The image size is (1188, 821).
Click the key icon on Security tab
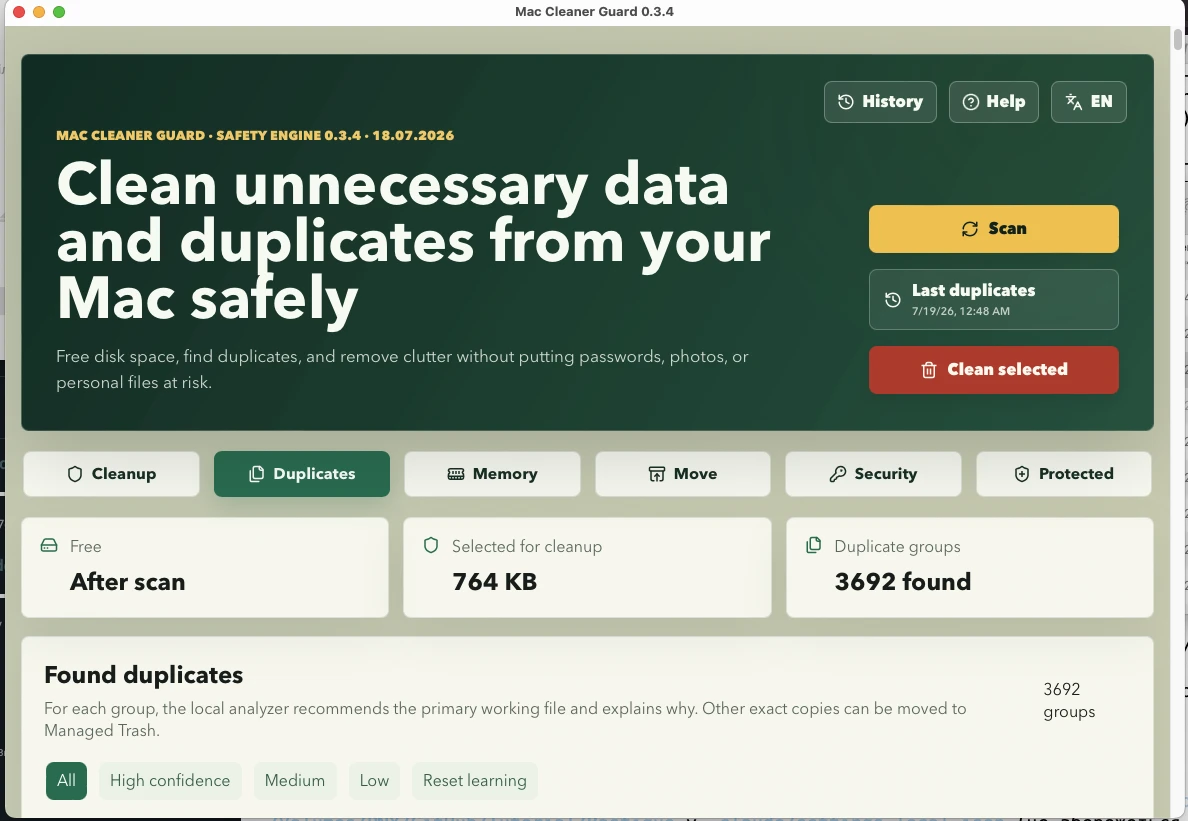coord(837,474)
